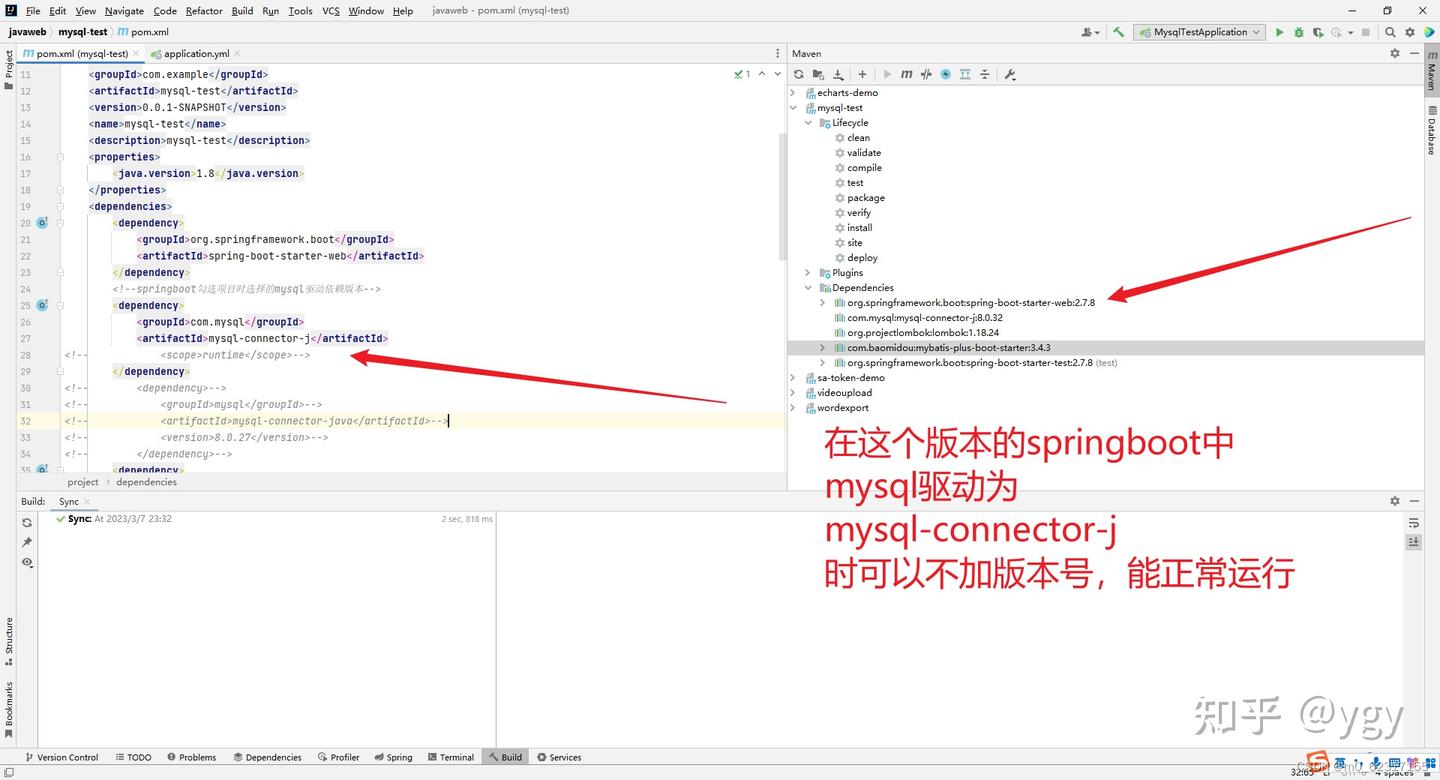The image size is (1440, 780).
Task: Toggle Offline mode in Maven toolbar
Action: pyautogui.click(x=947, y=73)
